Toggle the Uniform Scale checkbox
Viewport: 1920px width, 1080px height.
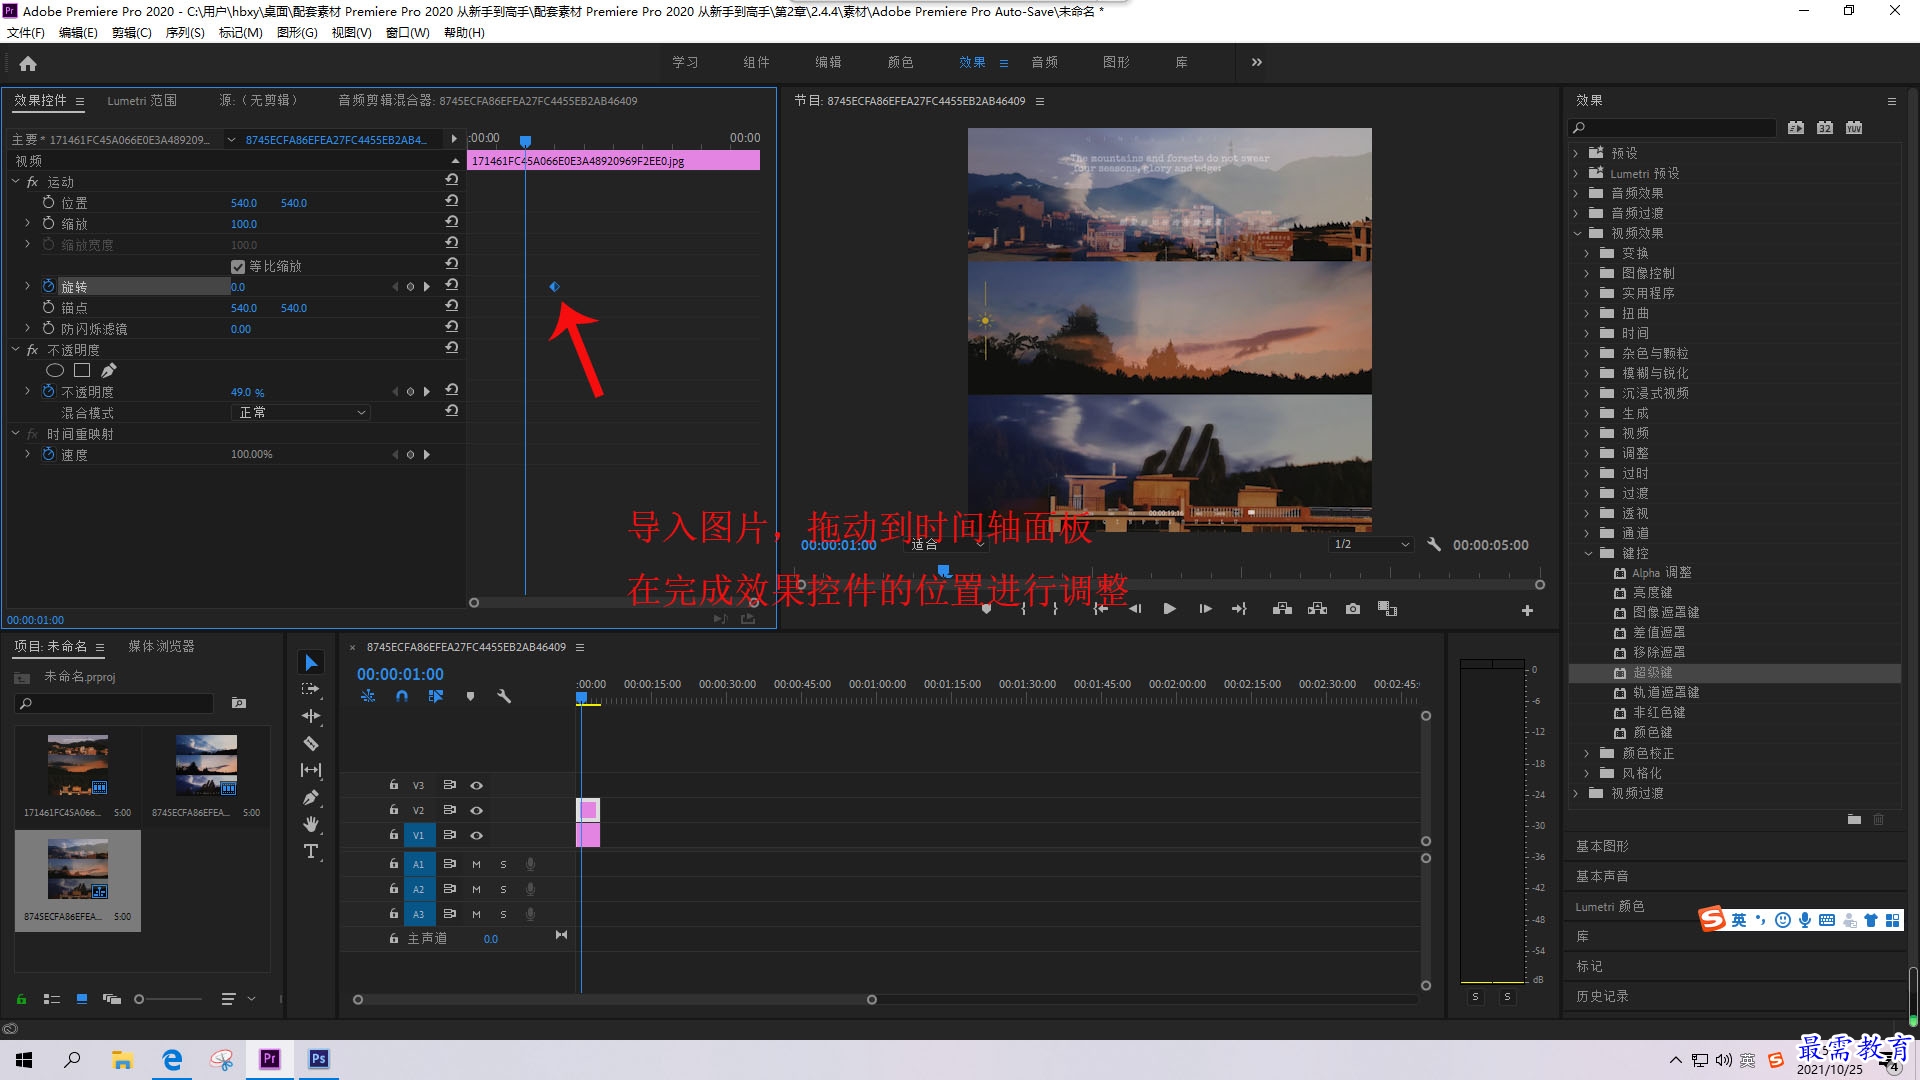(238, 266)
